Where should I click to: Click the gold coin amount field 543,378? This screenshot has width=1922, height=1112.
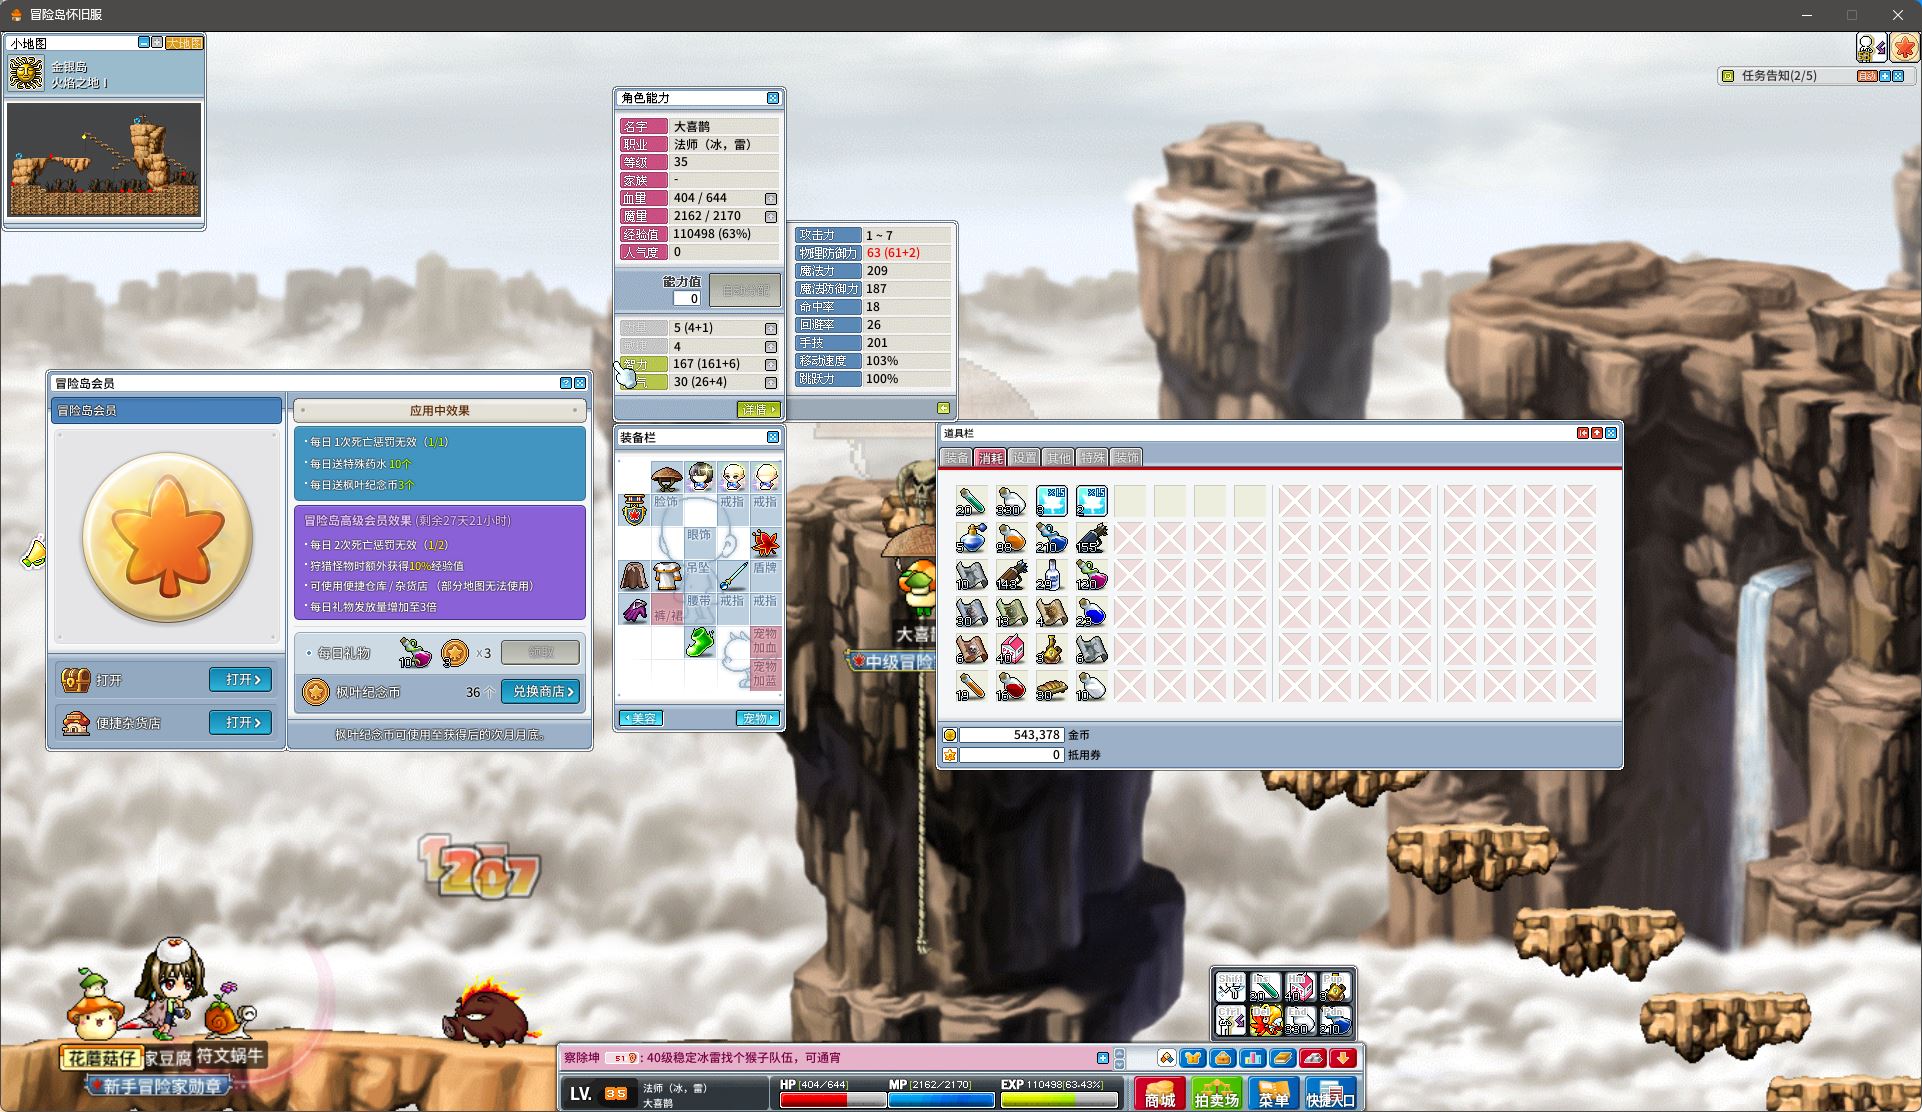(x=1011, y=734)
